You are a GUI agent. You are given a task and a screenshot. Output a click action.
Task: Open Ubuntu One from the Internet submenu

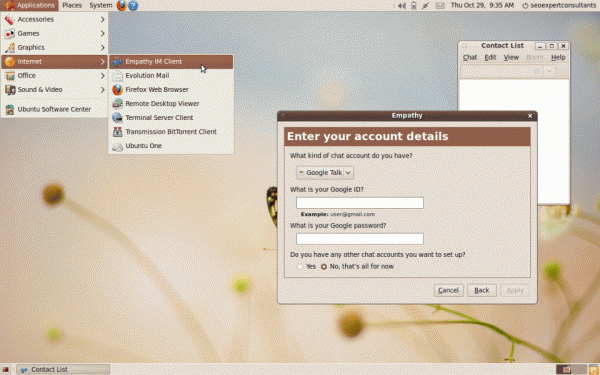coord(171,146)
